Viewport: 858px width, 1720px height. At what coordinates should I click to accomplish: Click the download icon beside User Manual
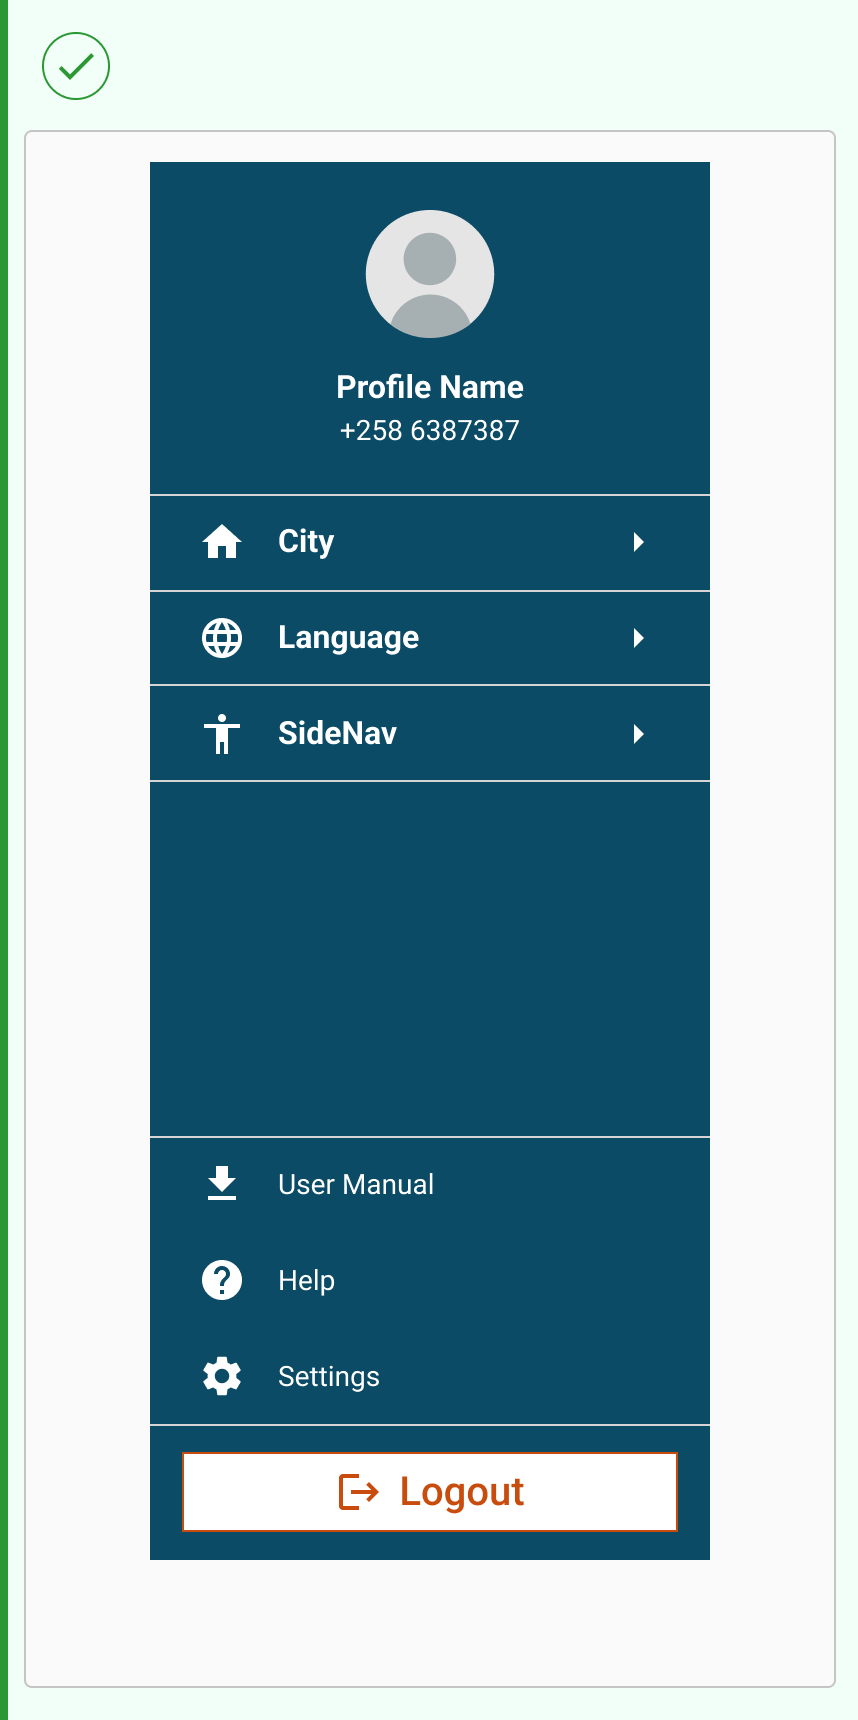(x=222, y=1184)
